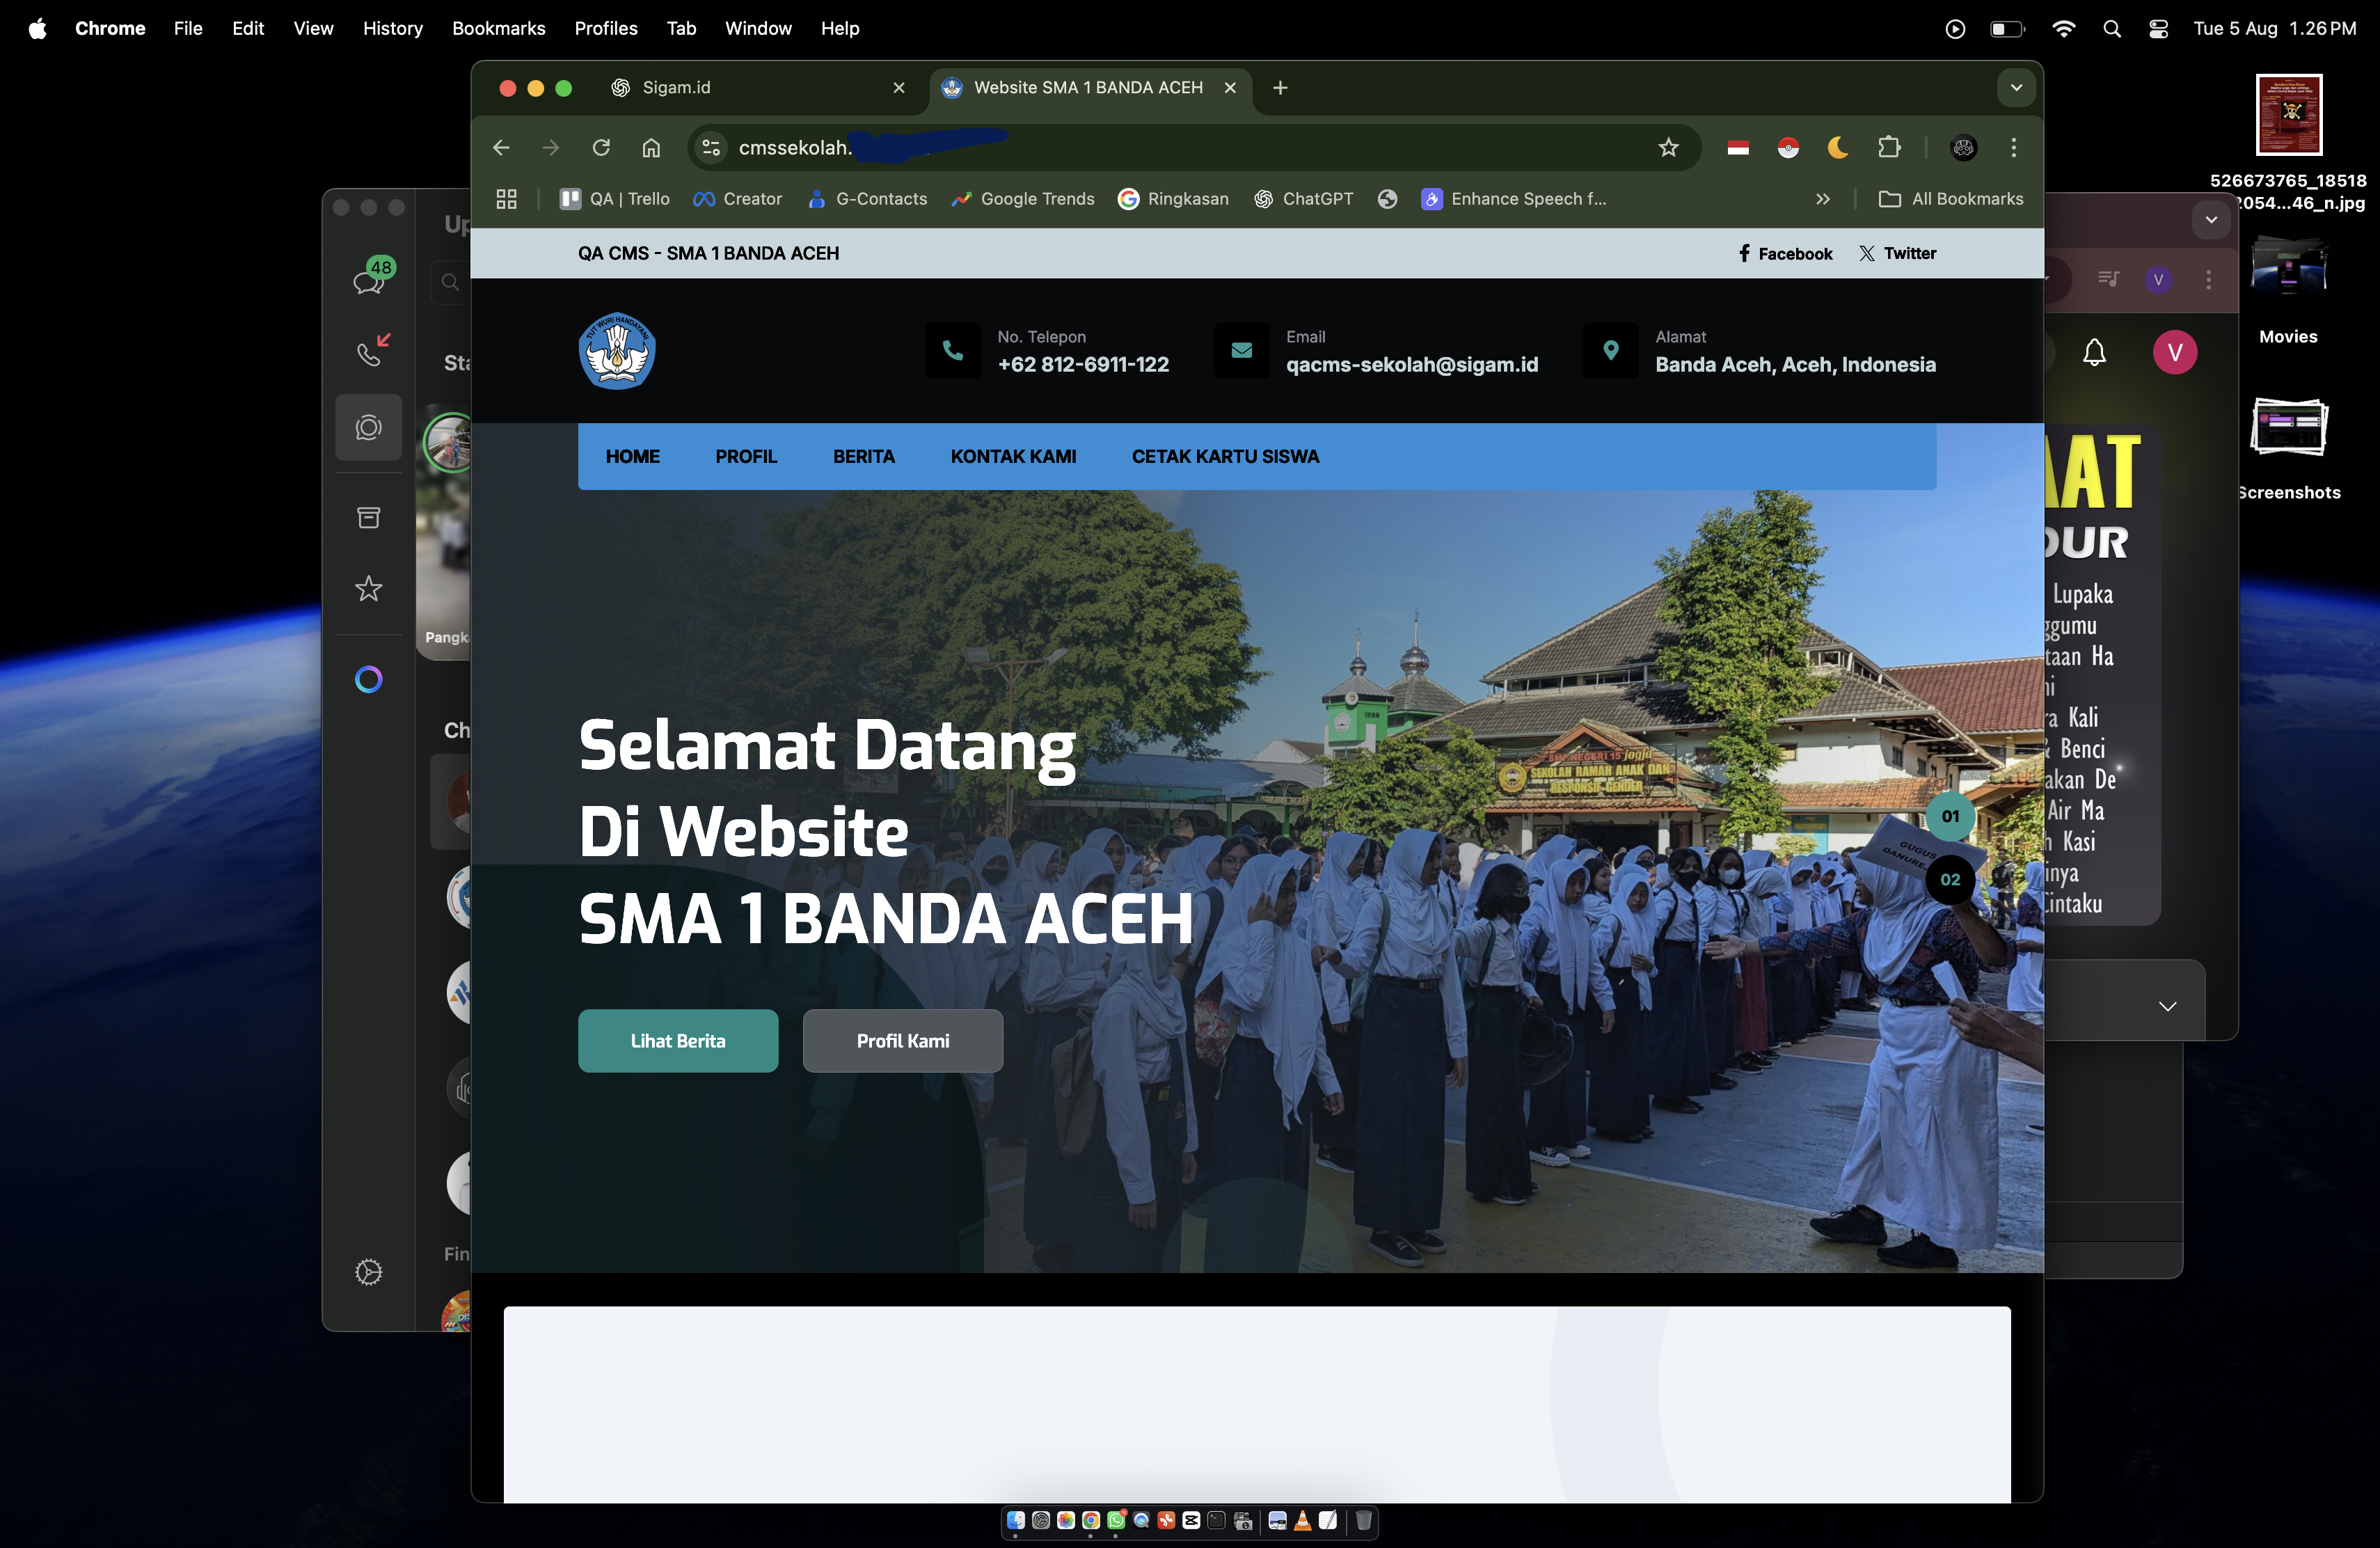Click the dark mode moon extension icon

click(x=1838, y=148)
